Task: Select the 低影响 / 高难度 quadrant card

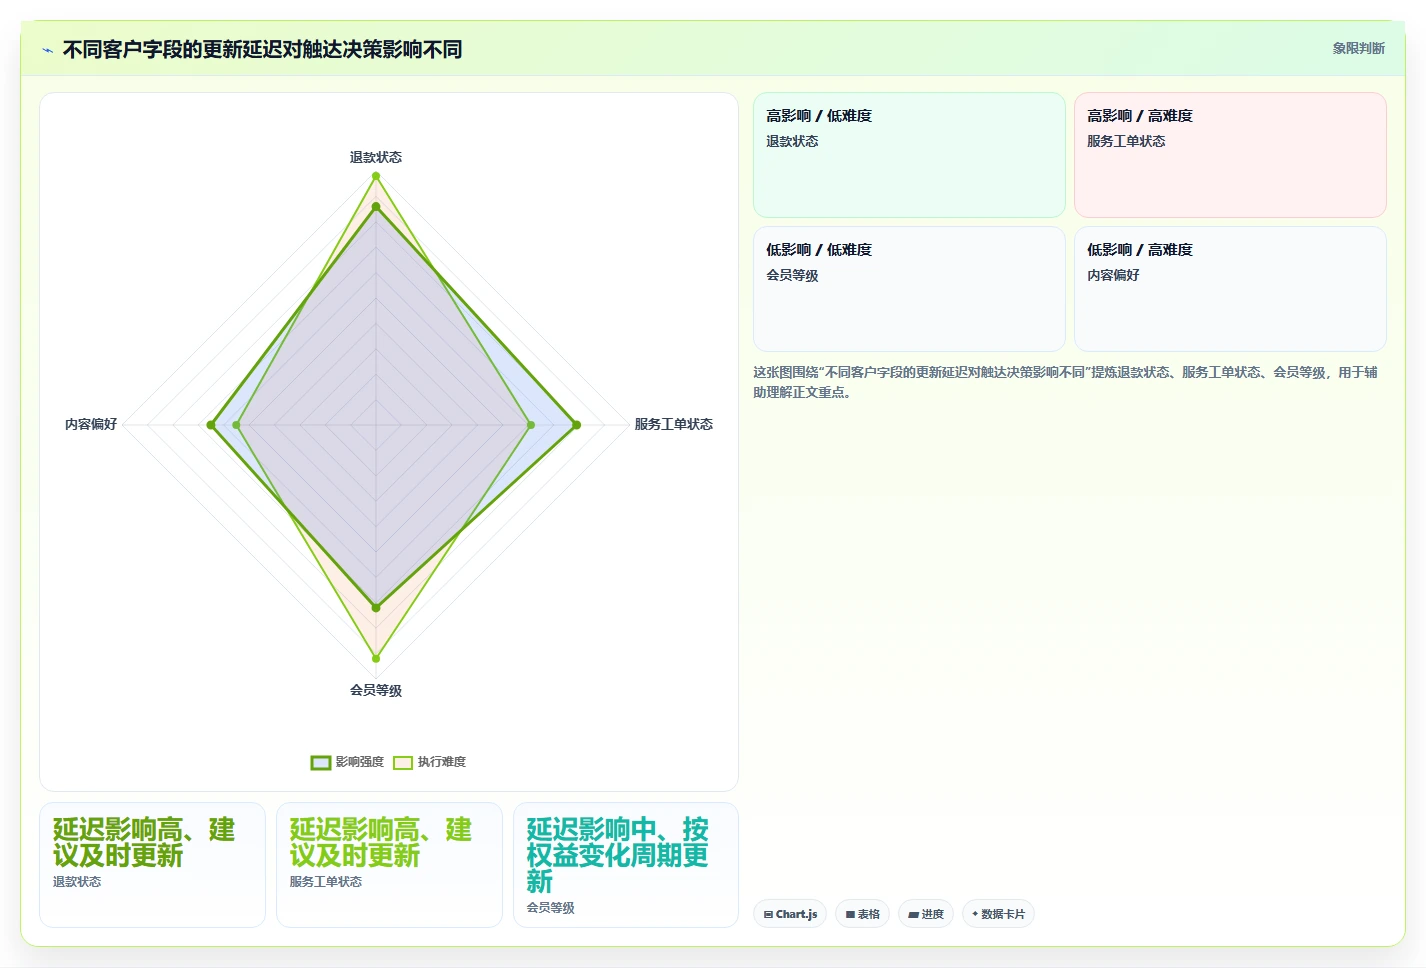Action: tap(1230, 289)
